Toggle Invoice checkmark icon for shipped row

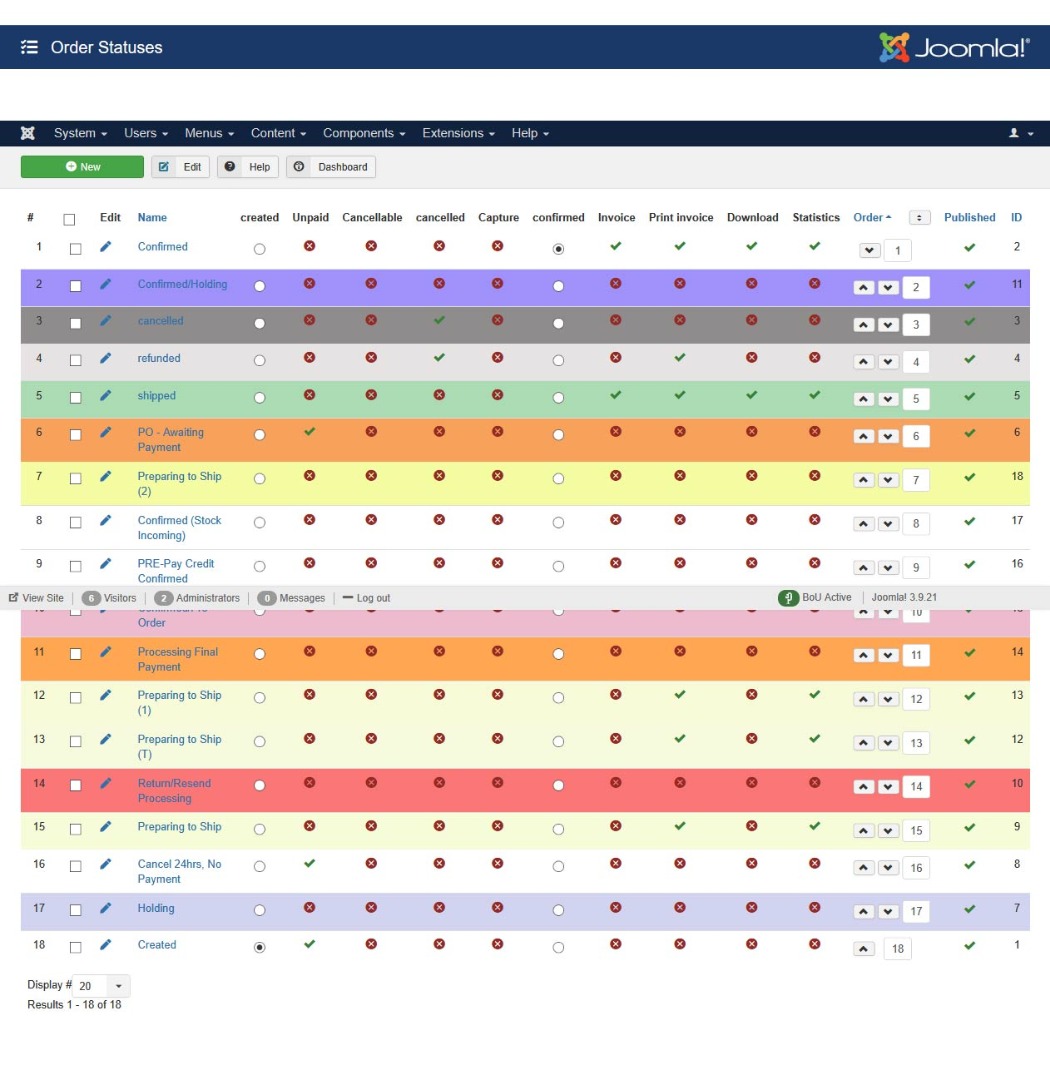[616, 395]
